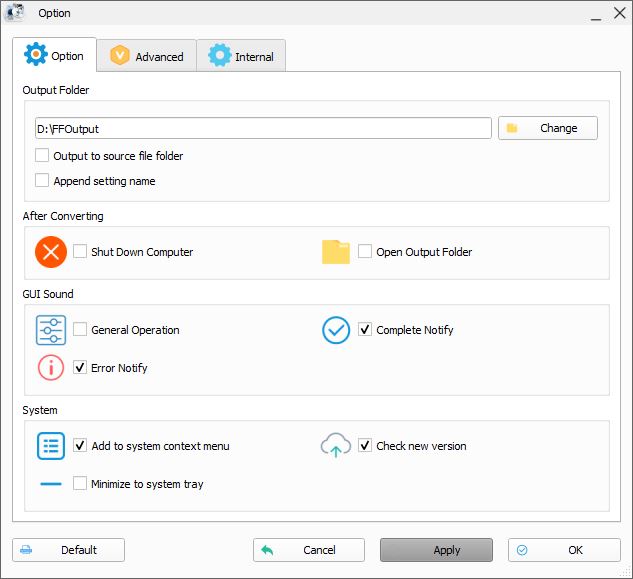Restore settings with the Default button
This screenshot has height=579, width=633.
point(68,550)
